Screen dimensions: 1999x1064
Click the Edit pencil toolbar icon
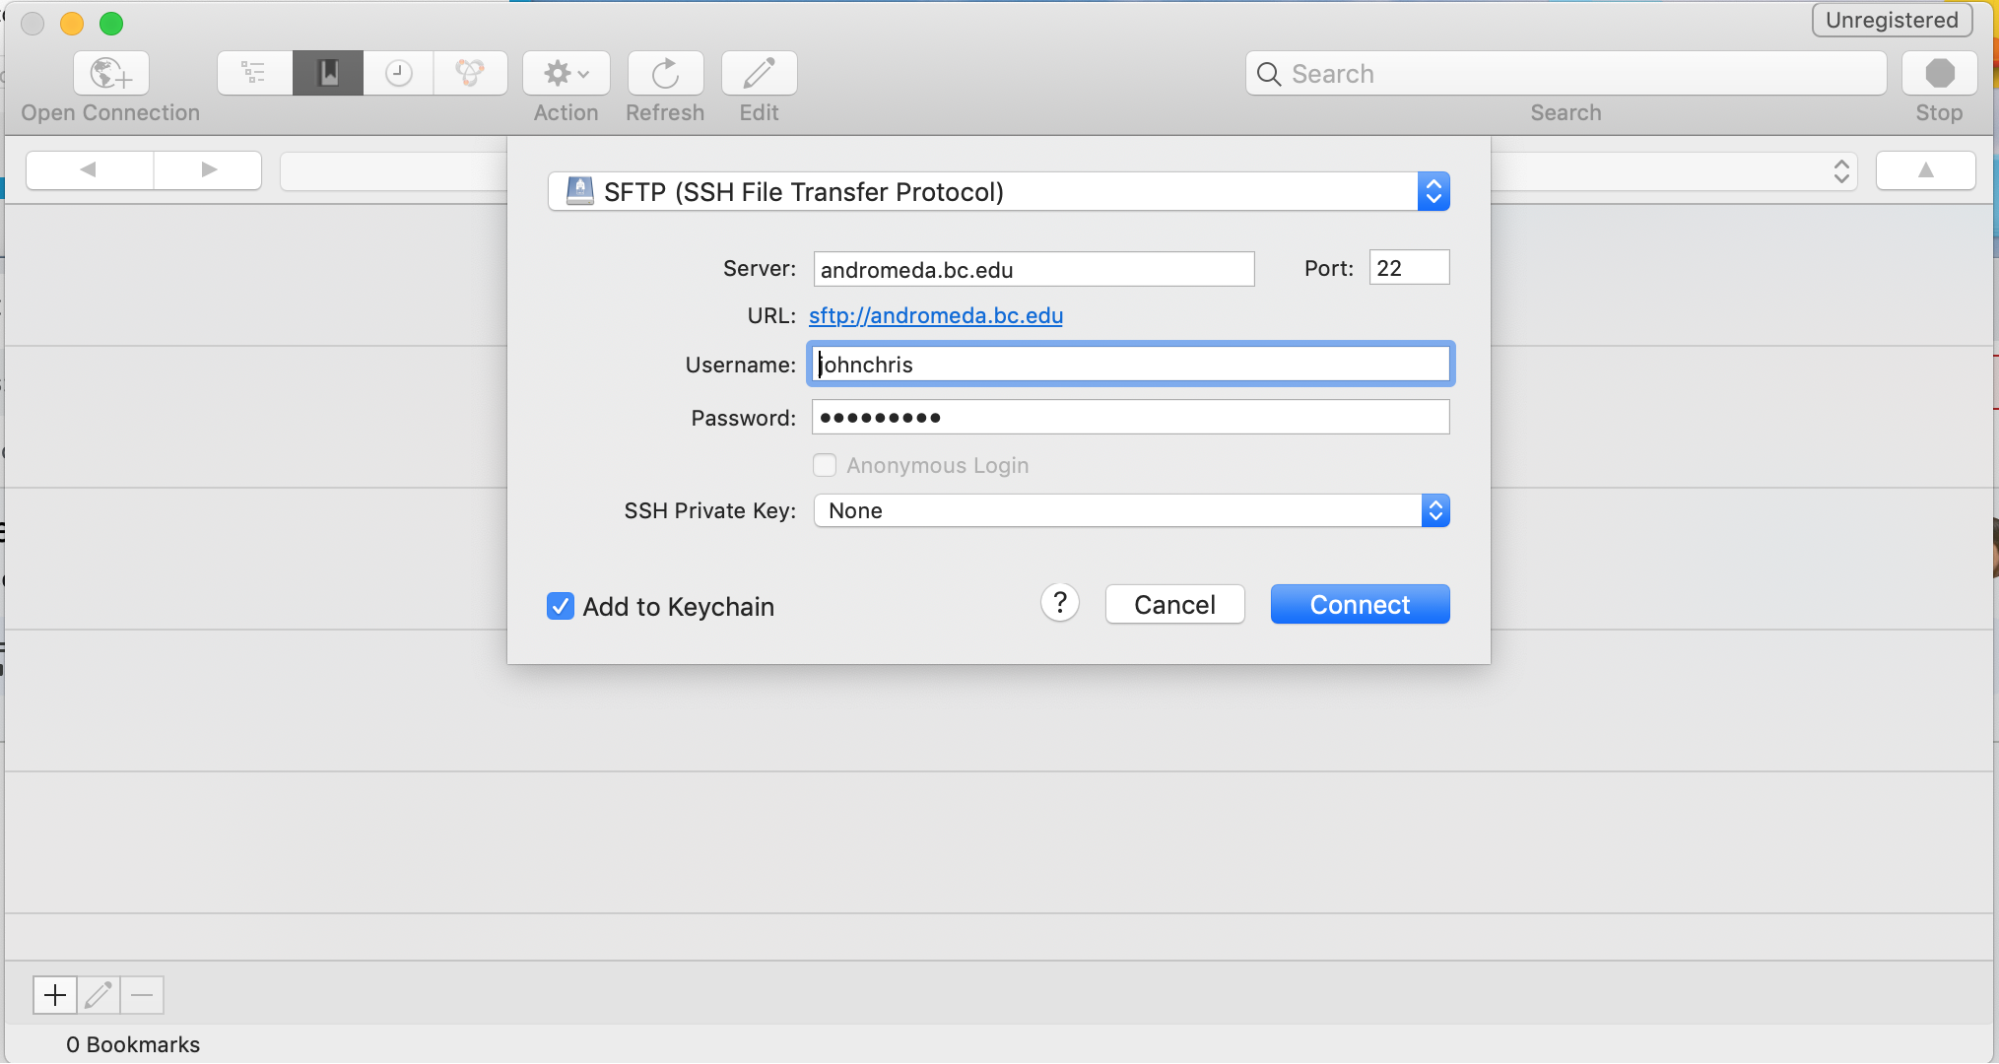click(x=759, y=73)
